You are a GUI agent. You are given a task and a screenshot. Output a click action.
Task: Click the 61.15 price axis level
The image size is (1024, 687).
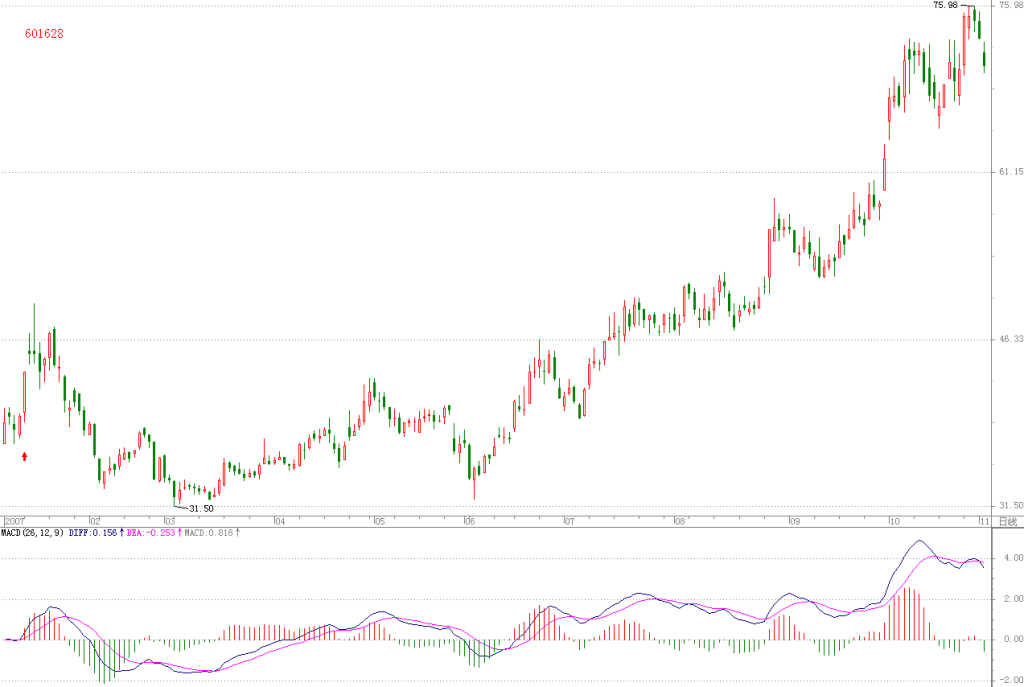click(x=1011, y=172)
